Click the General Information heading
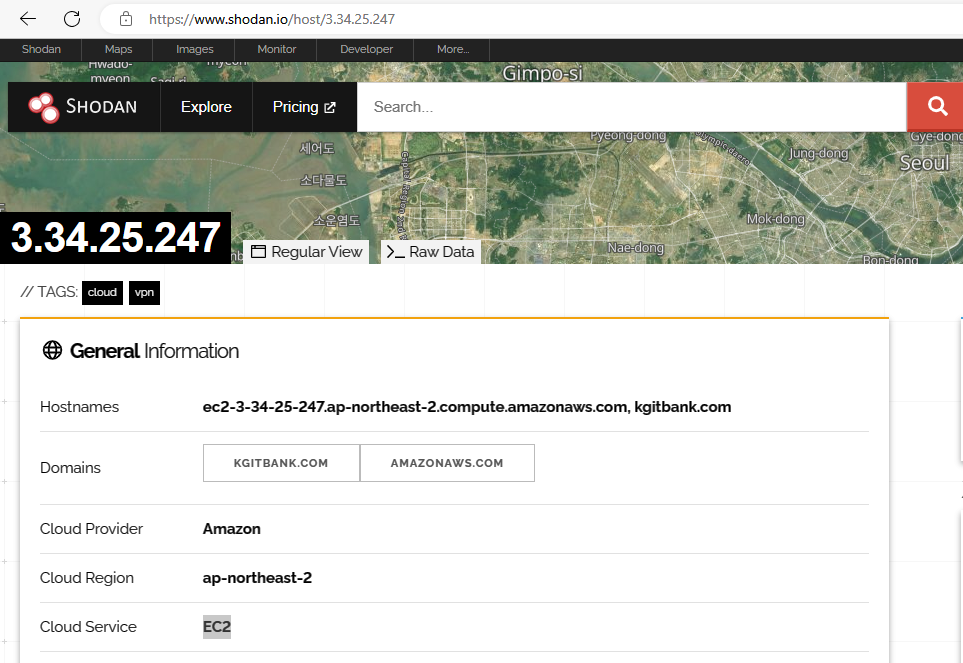Screen dimensions: 963x663 tap(154, 351)
